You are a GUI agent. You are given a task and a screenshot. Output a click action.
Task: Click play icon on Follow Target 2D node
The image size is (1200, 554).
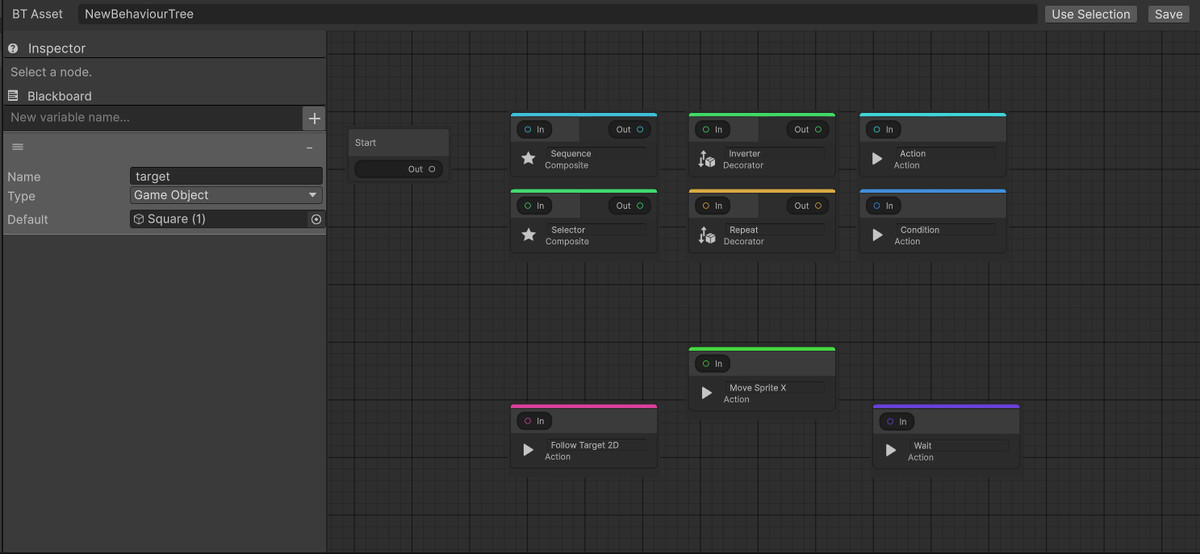[528, 450]
